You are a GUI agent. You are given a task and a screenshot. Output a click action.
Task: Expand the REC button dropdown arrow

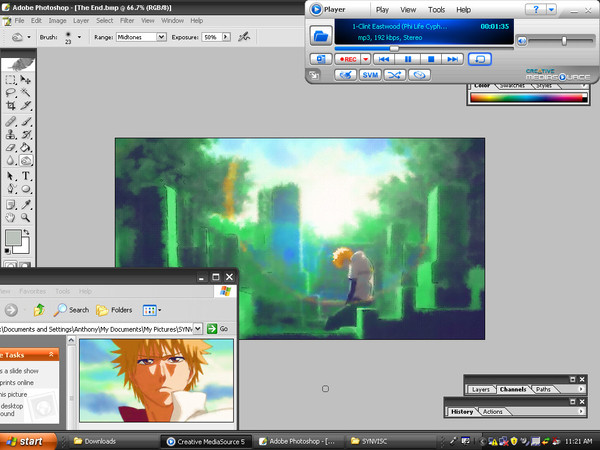pos(366,59)
